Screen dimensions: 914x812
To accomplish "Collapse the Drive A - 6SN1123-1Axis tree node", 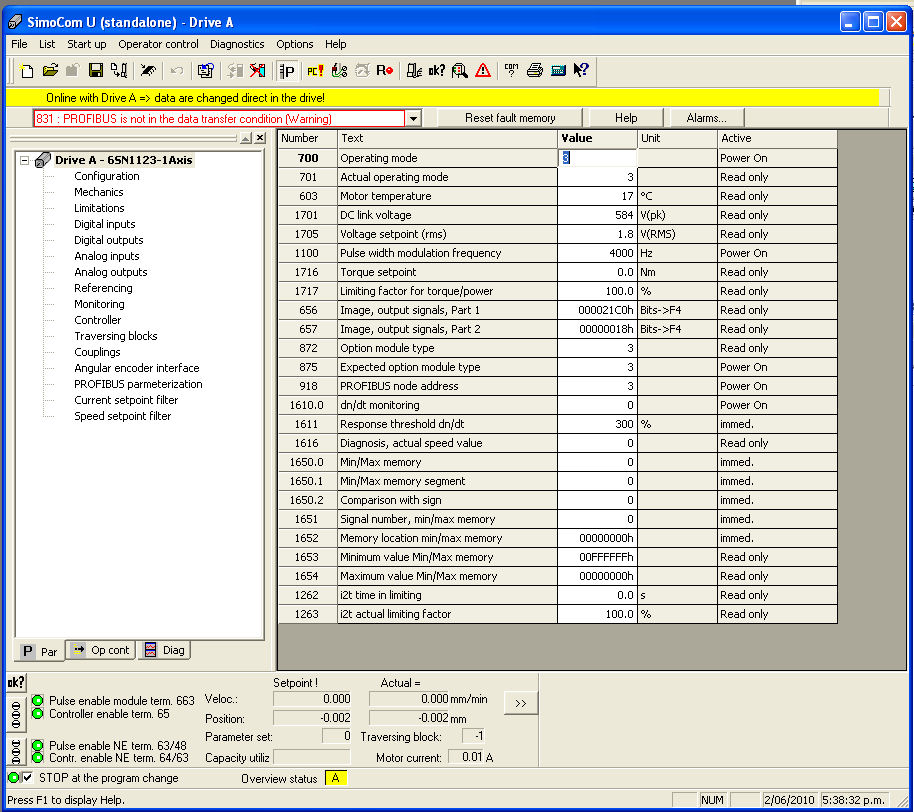I will pyautogui.click(x=24, y=160).
